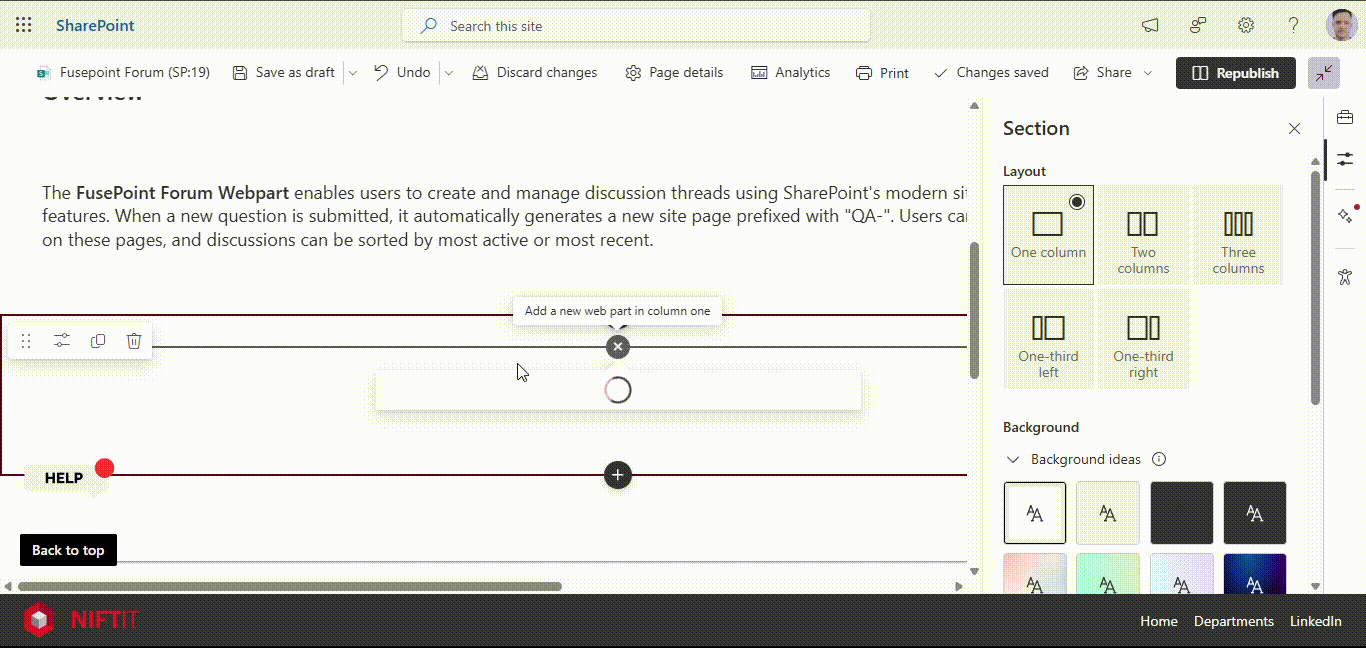Click the Republish button
The image size is (1366, 648).
(1235, 73)
